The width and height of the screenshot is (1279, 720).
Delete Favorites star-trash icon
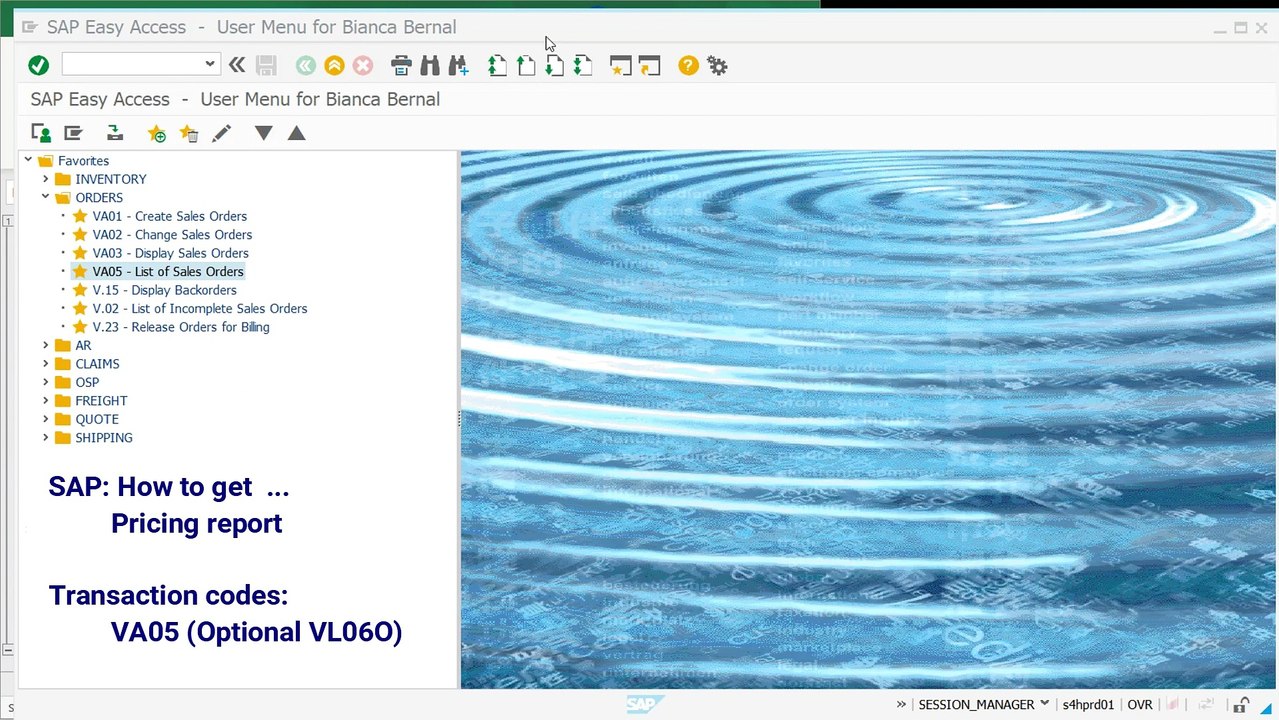tap(189, 133)
